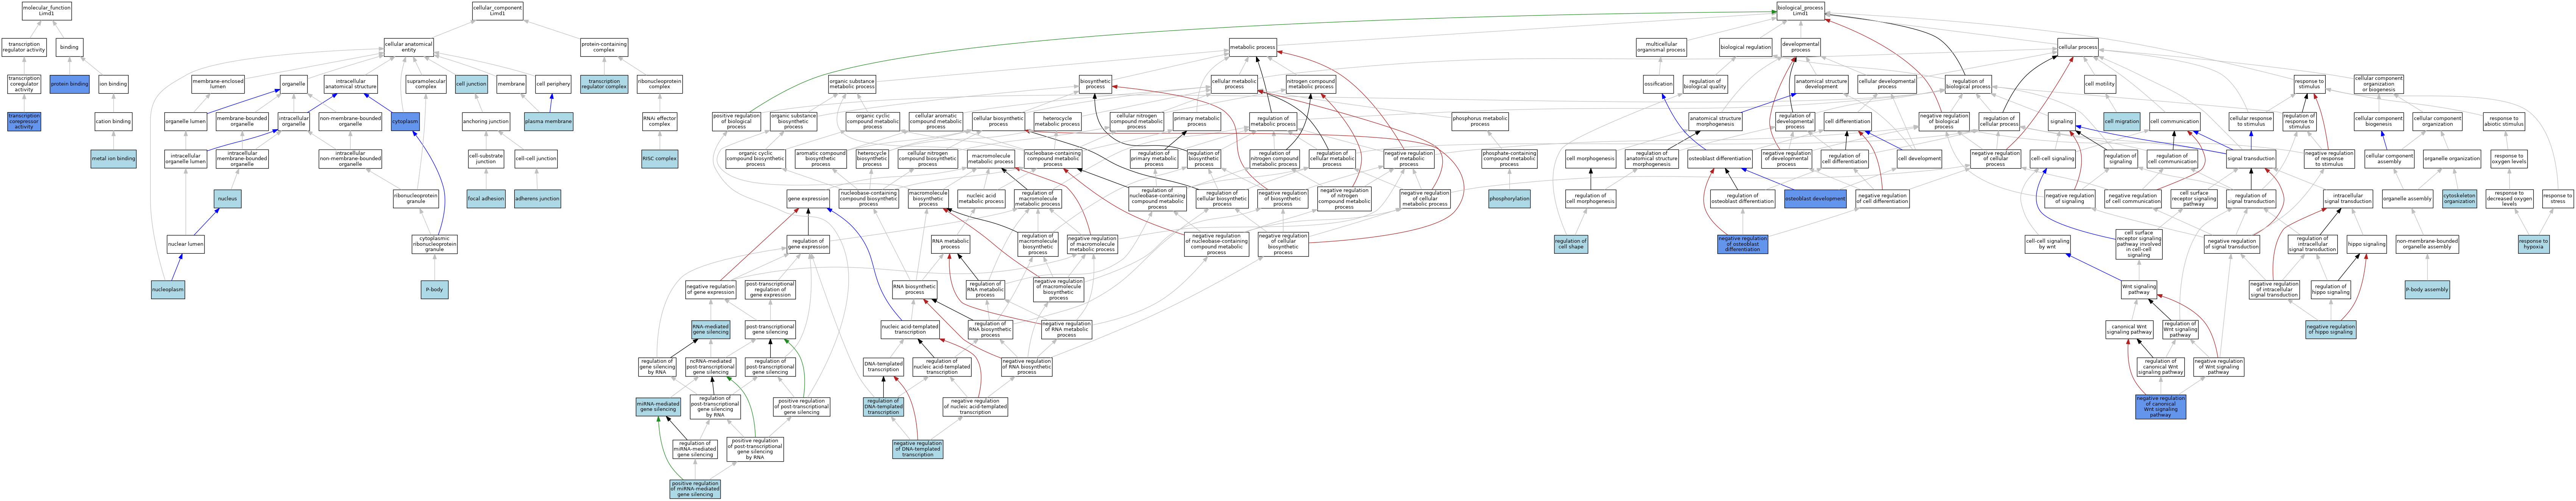Screen dimensions: 2576x501
Task: Select 'positive regulation of biological process' node
Action: [x=737, y=122]
